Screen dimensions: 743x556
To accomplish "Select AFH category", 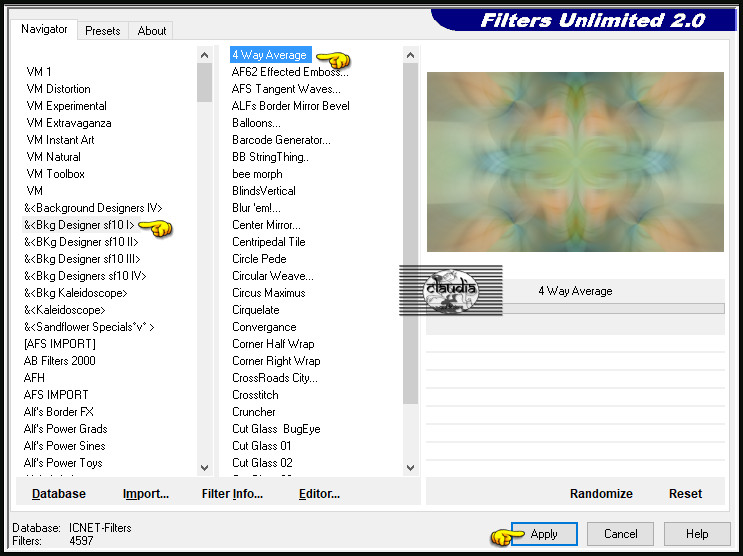I will click(x=34, y=378).
